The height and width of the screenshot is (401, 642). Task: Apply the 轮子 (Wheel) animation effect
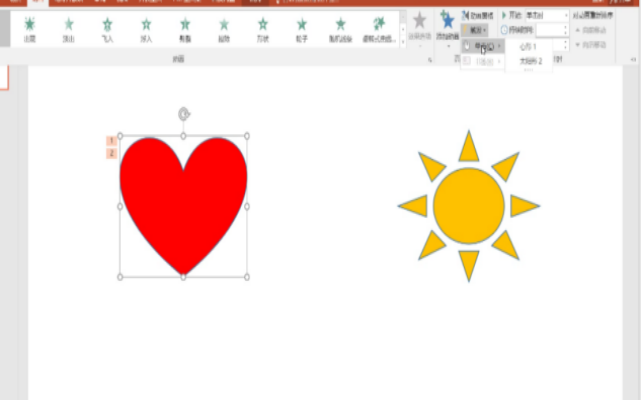point(302,29)
